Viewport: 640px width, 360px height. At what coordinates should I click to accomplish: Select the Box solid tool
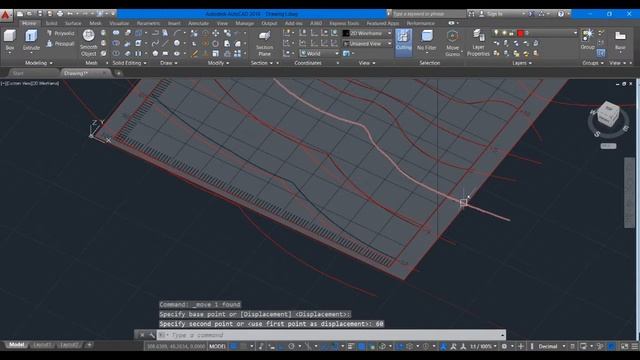9,40
